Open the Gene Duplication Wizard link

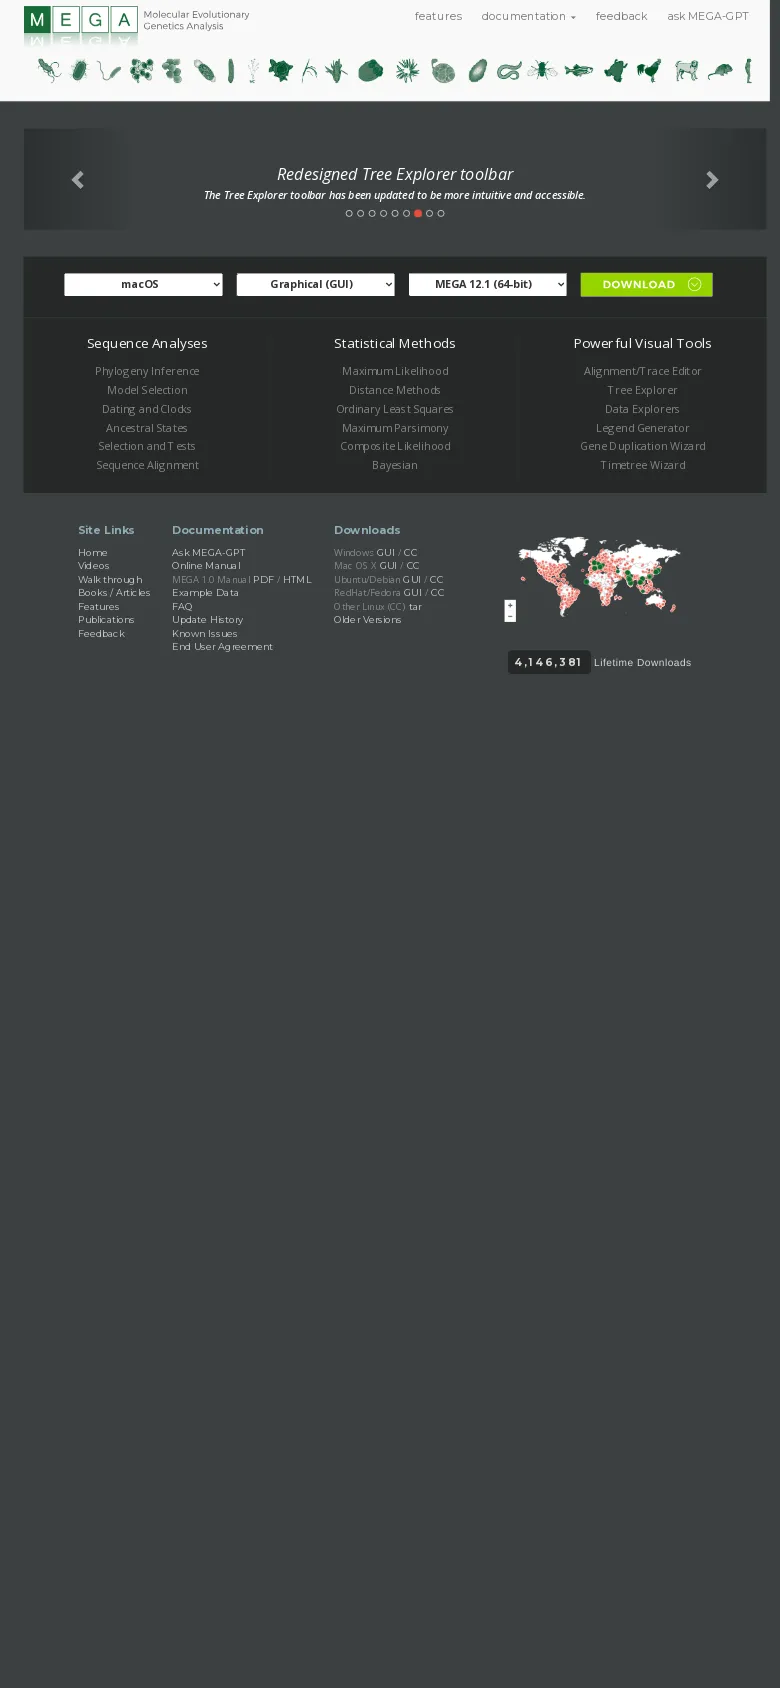[642, 446]
